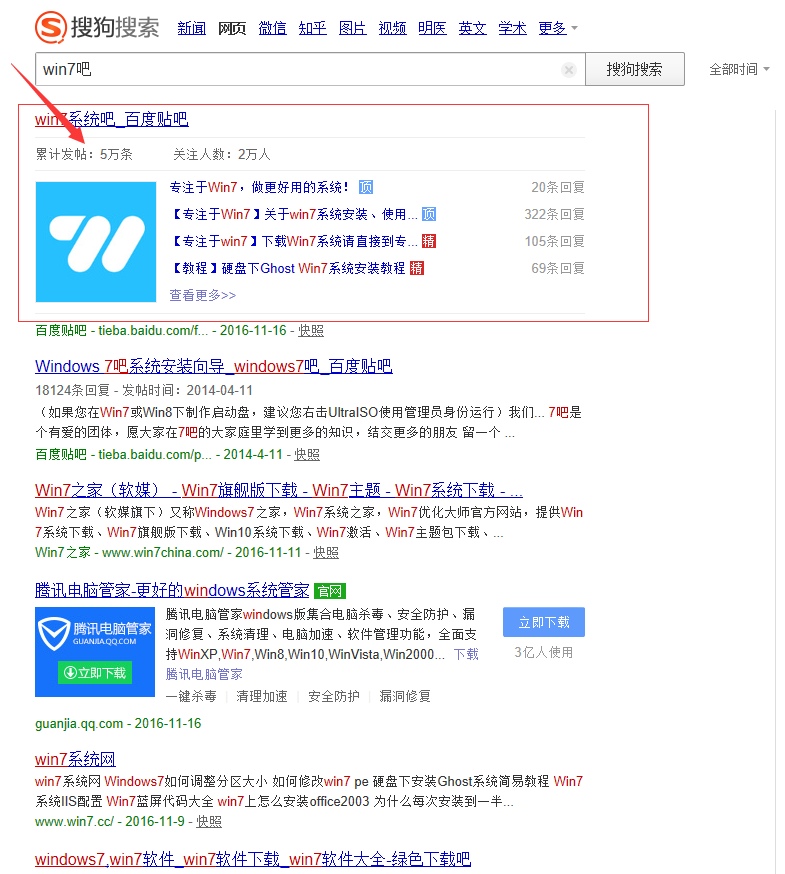Image resolution: width=785 pixels, height=874 pixels.
Task: Click the 下载 link after Win2000...
Action: (x=466, y=654)
